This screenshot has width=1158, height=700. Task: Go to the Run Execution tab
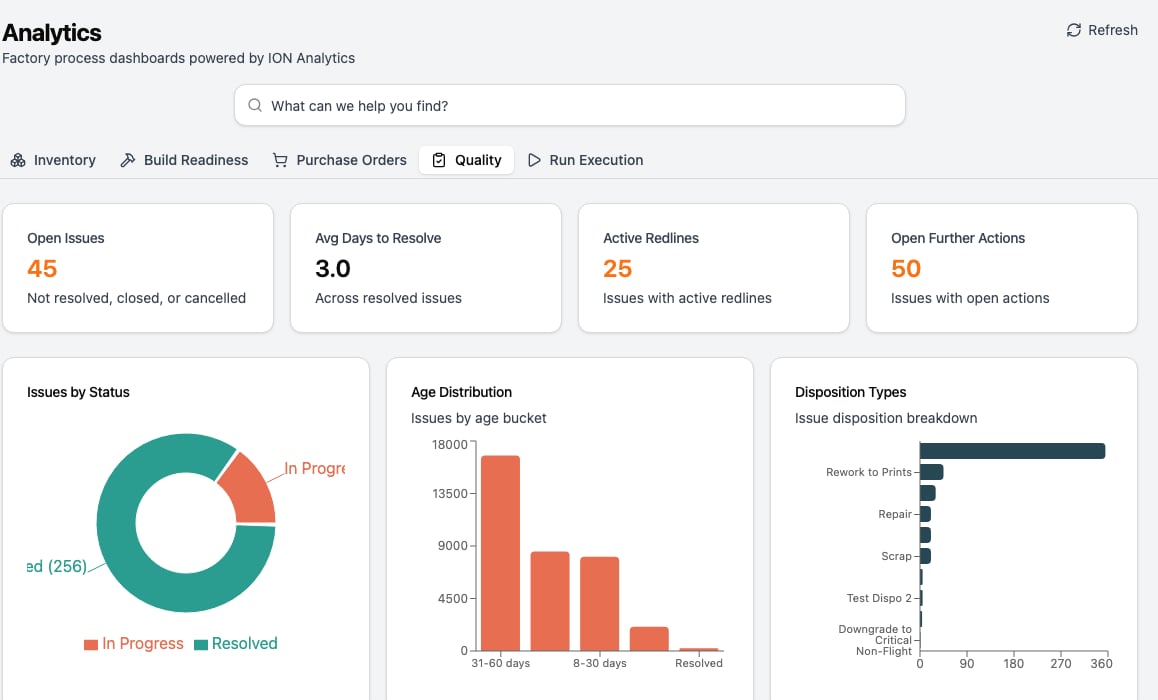click(586, 160)
